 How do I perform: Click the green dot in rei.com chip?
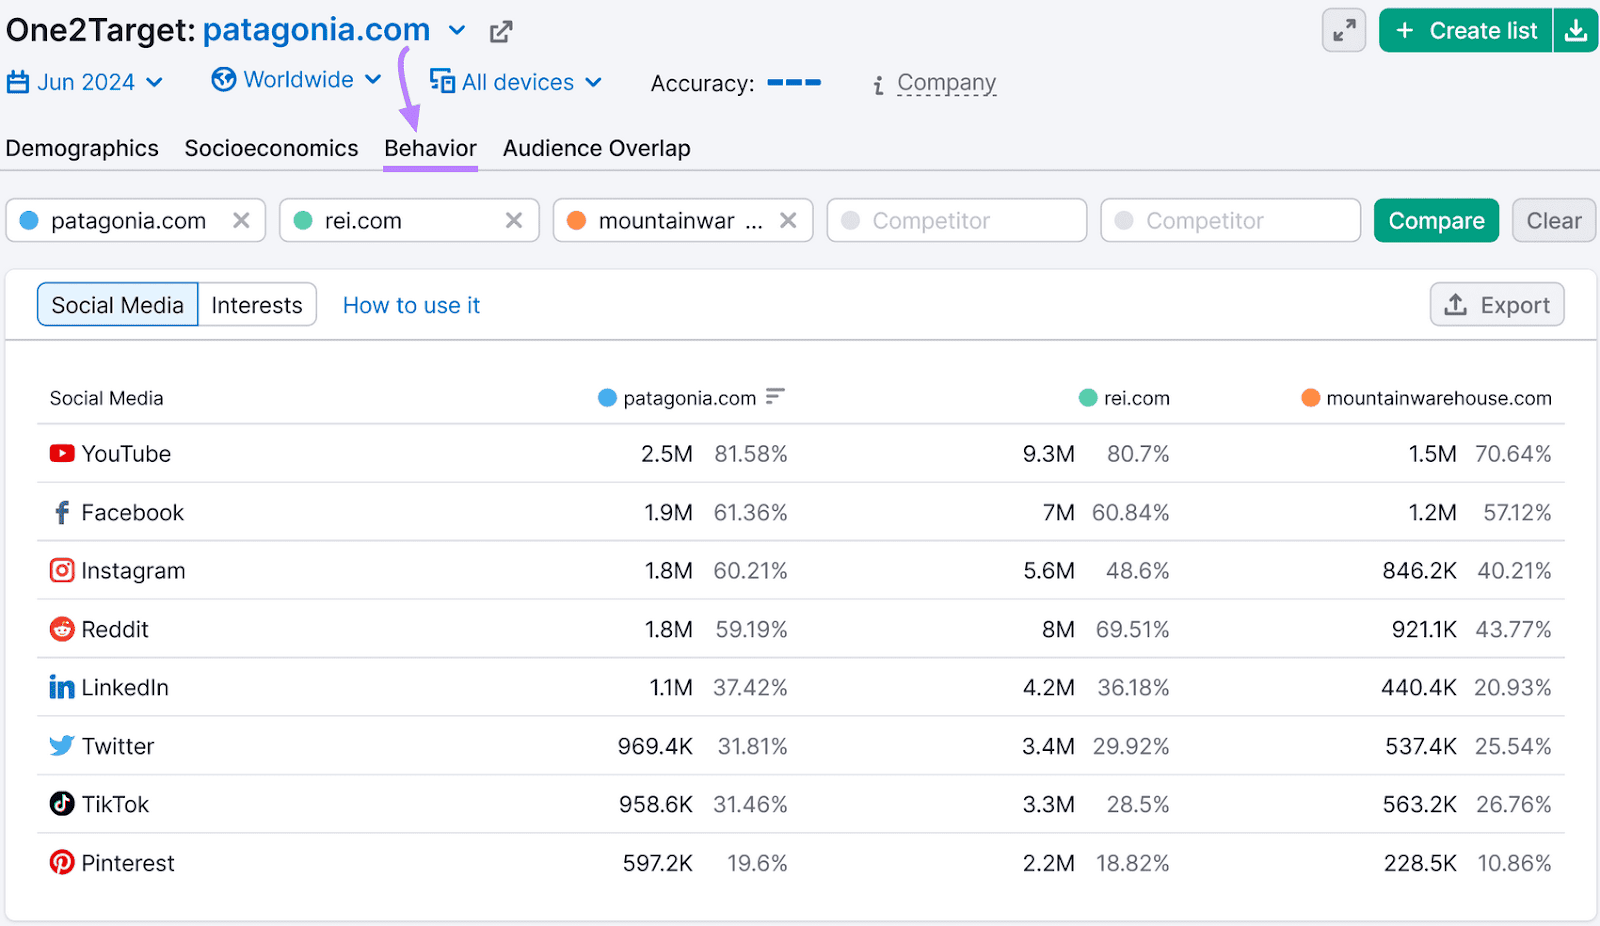[x=303, y=220]
